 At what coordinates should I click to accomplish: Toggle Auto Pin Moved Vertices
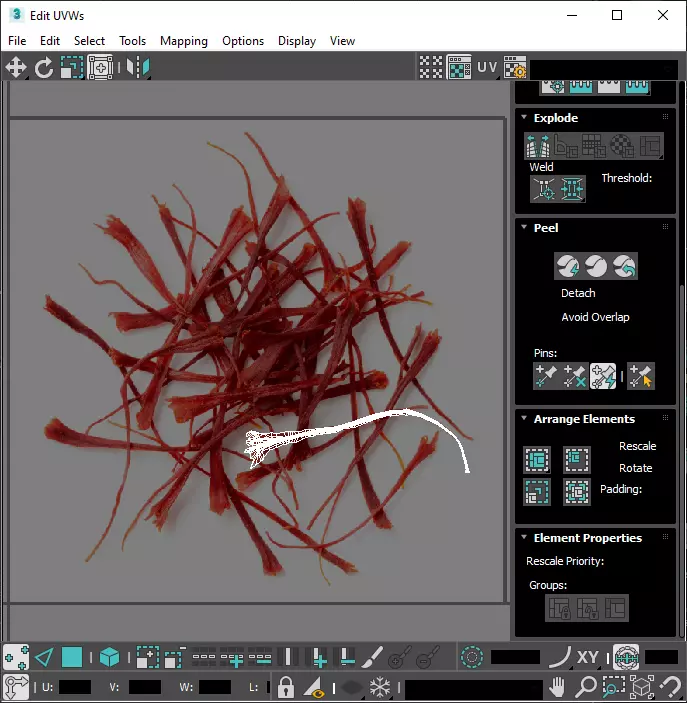click(603, 376)
